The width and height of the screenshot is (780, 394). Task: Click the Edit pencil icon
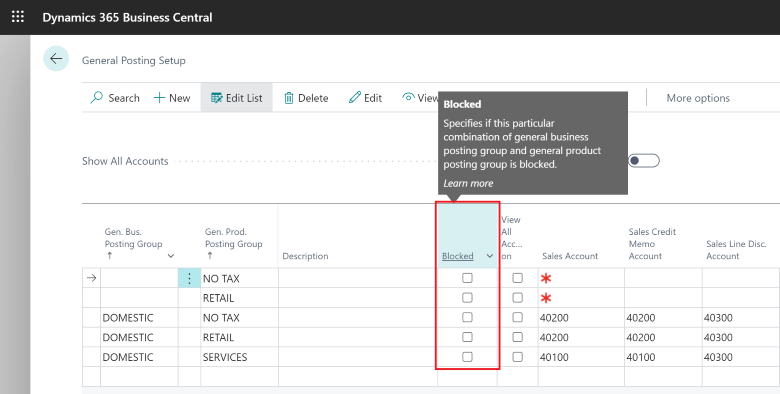click(x=355, y=98)
